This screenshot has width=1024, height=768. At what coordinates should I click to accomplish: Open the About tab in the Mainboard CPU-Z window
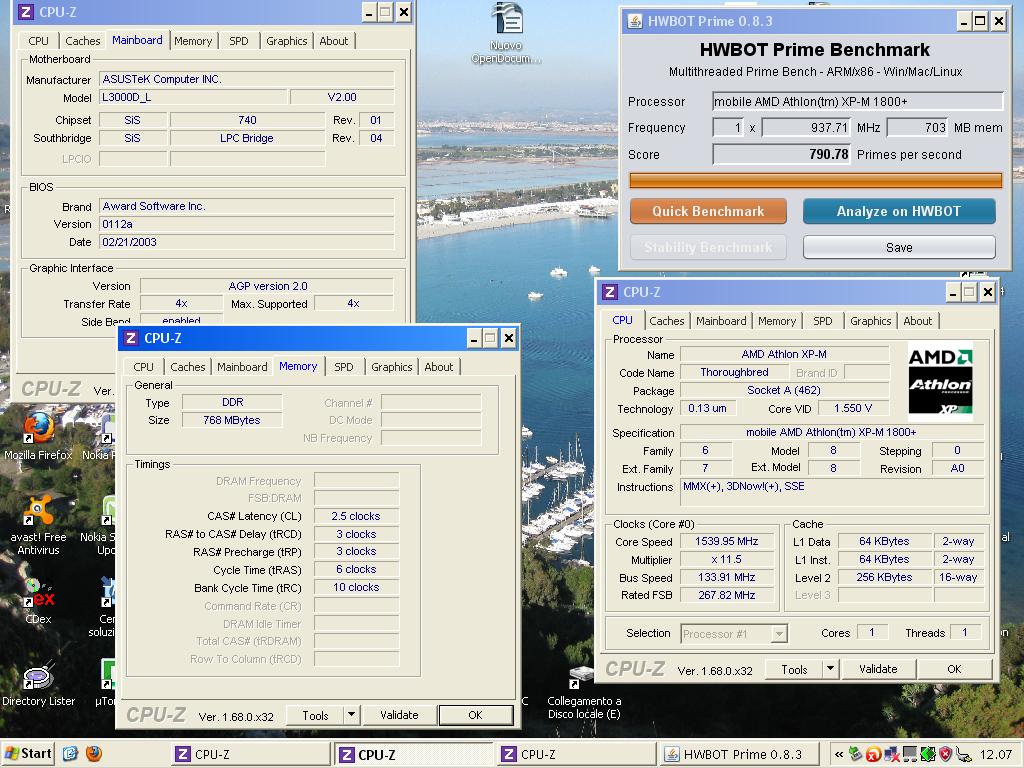coord(334,40)
